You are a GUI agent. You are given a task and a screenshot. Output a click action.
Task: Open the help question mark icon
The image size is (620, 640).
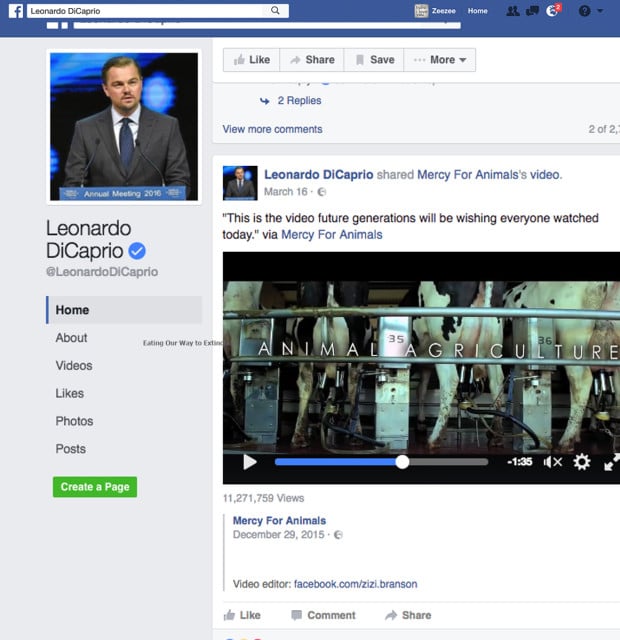(584, 11)
